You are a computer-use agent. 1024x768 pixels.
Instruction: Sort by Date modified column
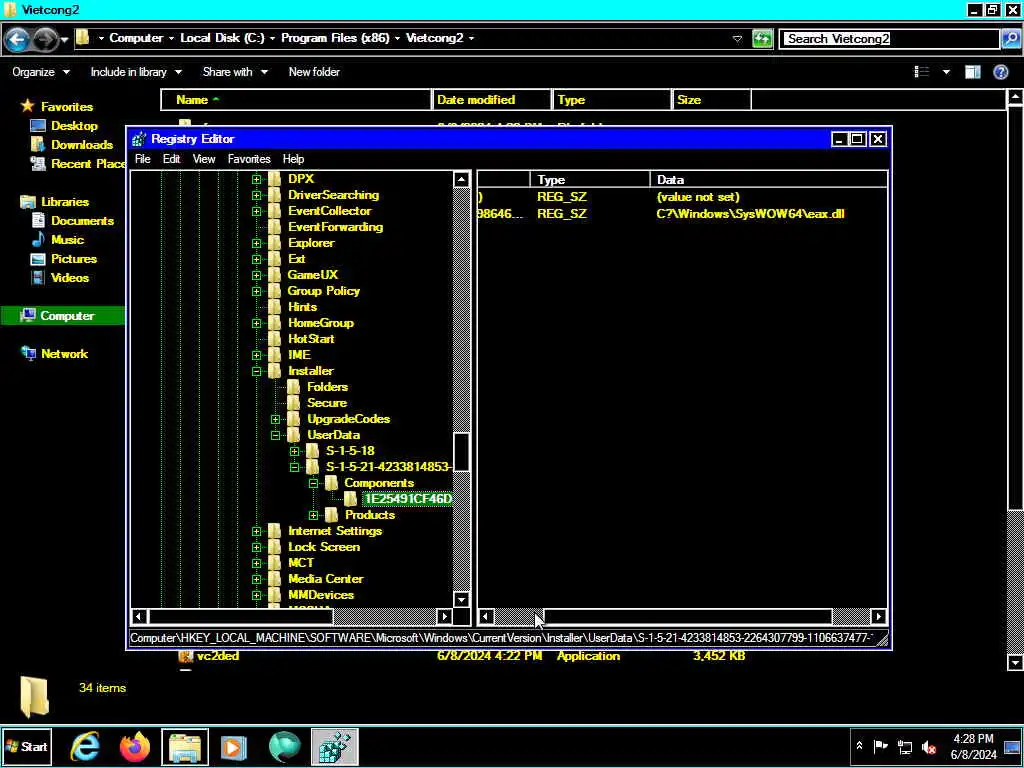pyautogui.click(x=491, y=100)
